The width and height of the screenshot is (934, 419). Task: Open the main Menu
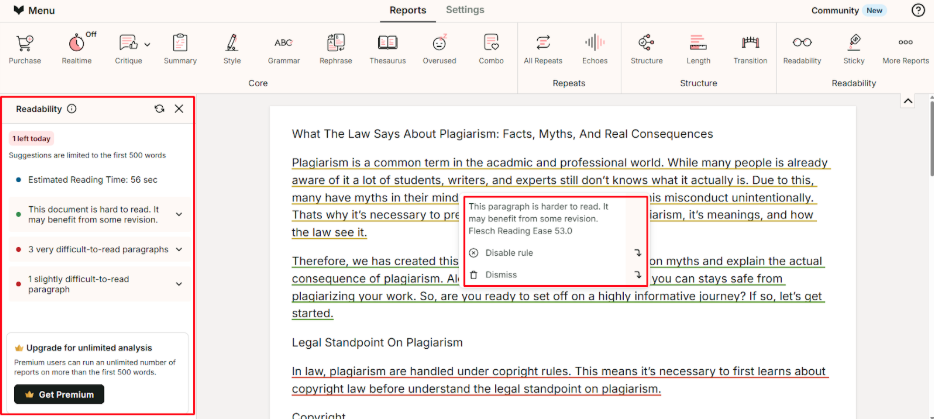[x=34, y=10]
